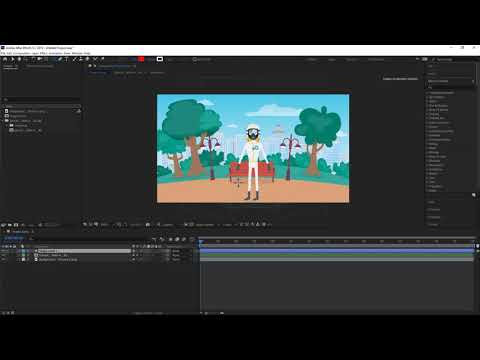Screen dimensions: 480x360
Task: Click Interpret Footage icon in Project panel
Action: [x=3, y=225]
